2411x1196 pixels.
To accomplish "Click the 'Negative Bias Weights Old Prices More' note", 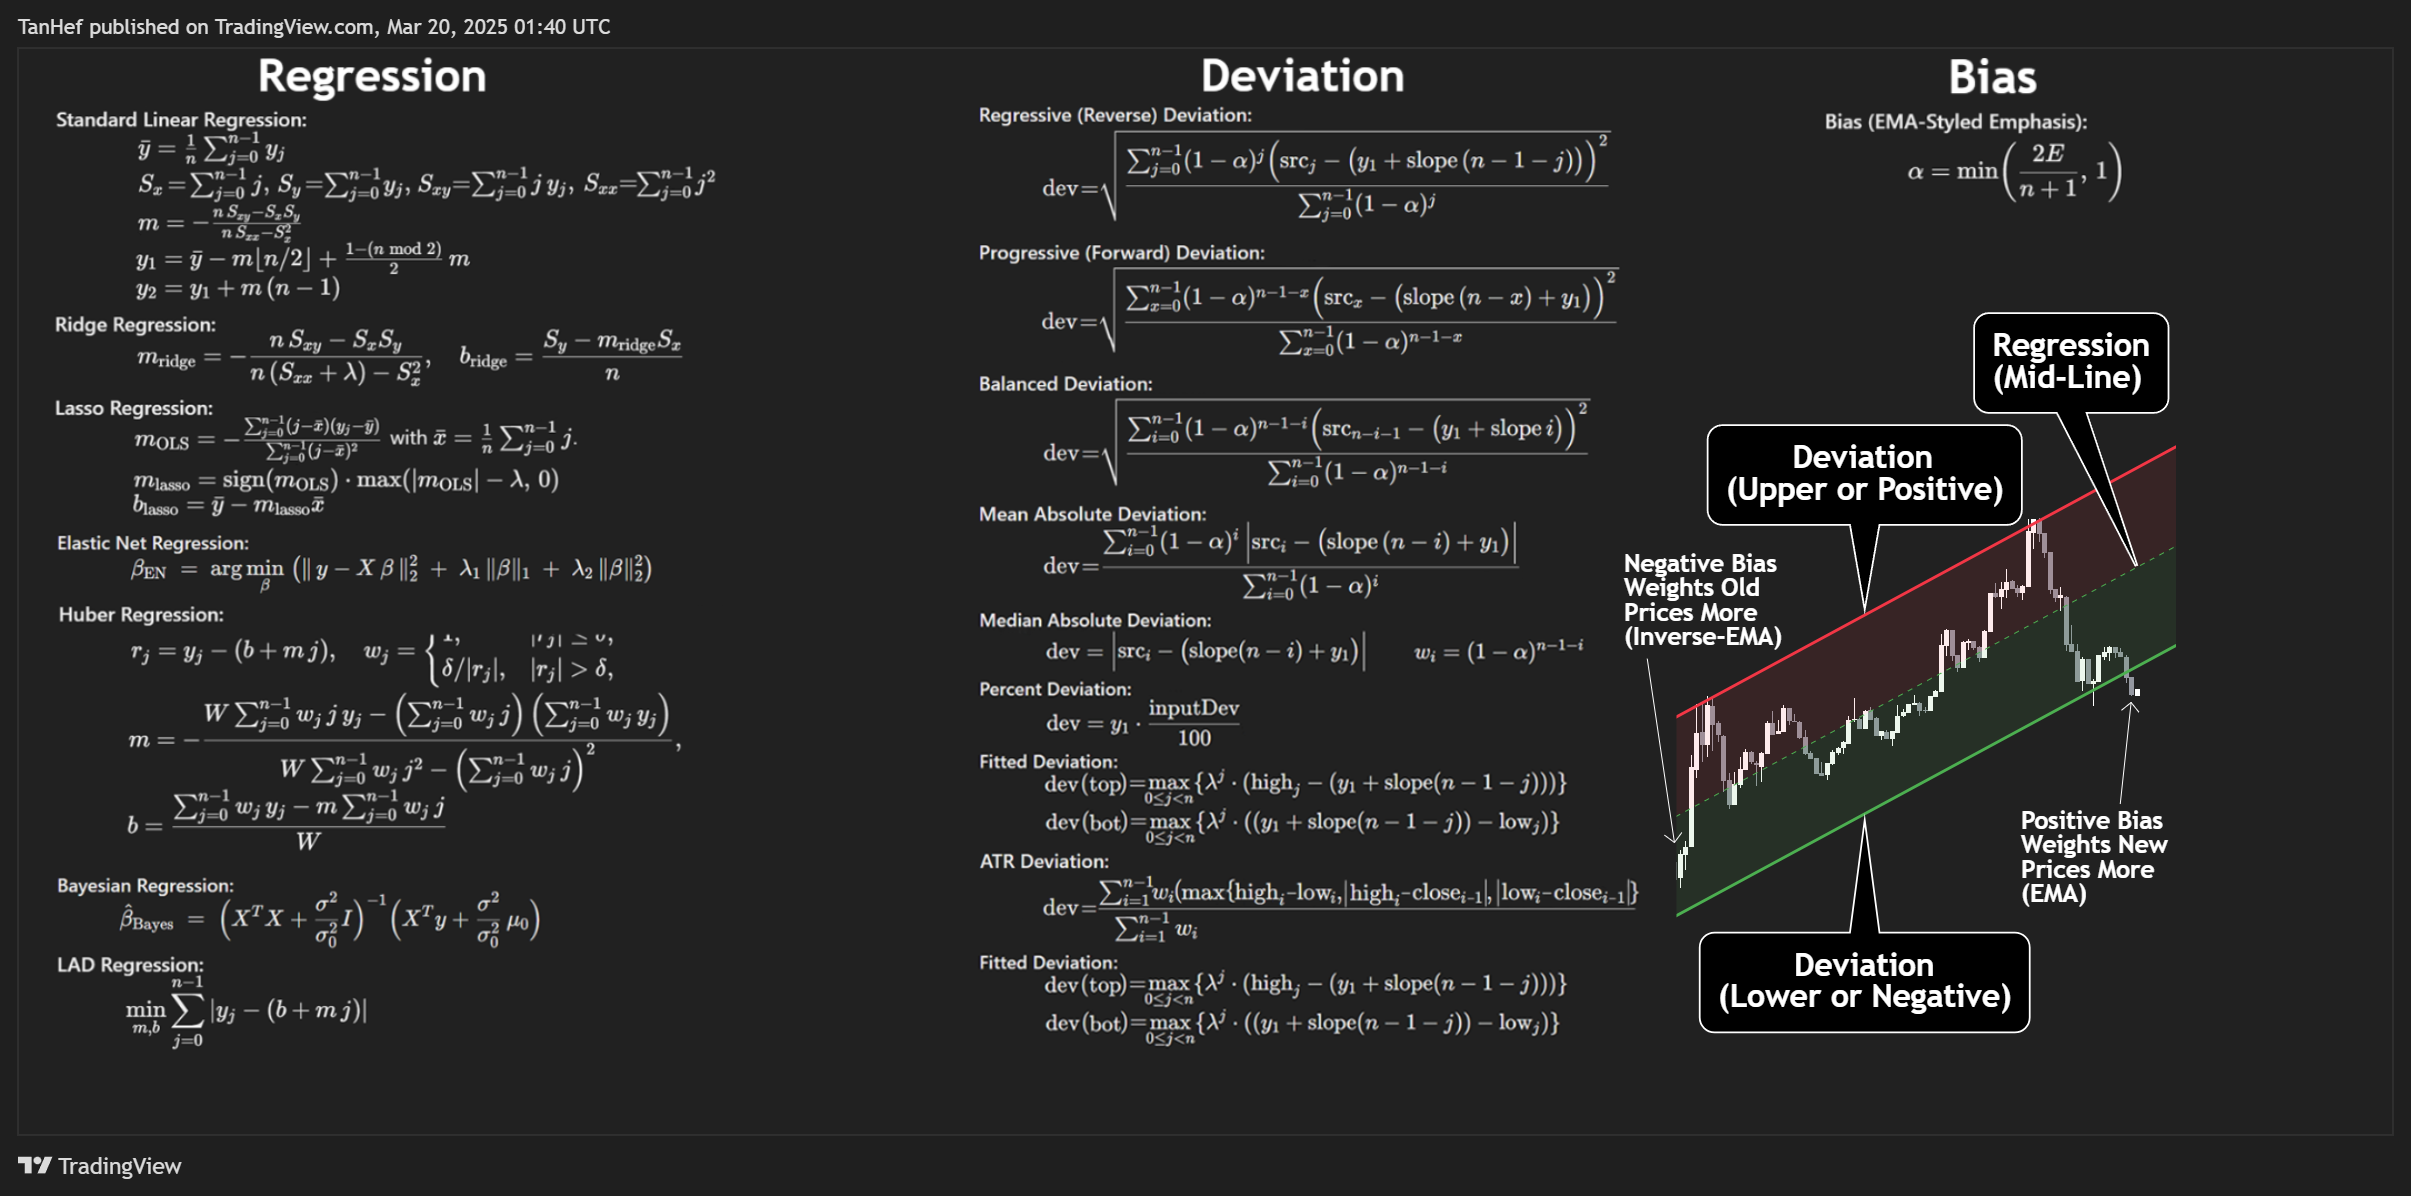I will pos(1702,600).
